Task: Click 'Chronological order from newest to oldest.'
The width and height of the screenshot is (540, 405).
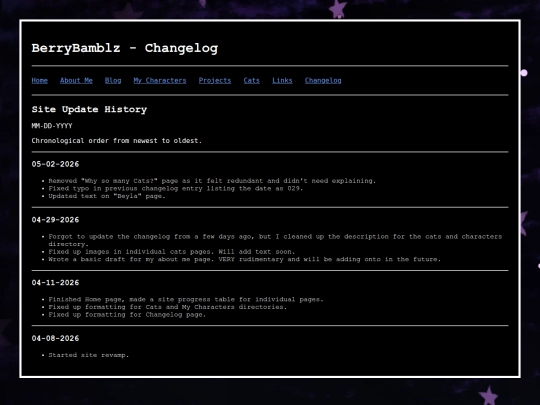Action: click(x=117, y=141)
